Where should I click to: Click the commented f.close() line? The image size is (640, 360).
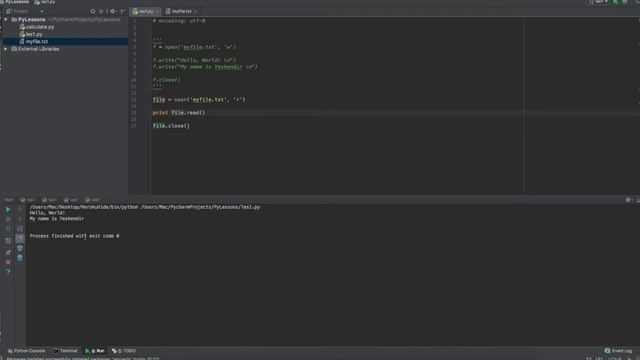click(x=167, y=80)
